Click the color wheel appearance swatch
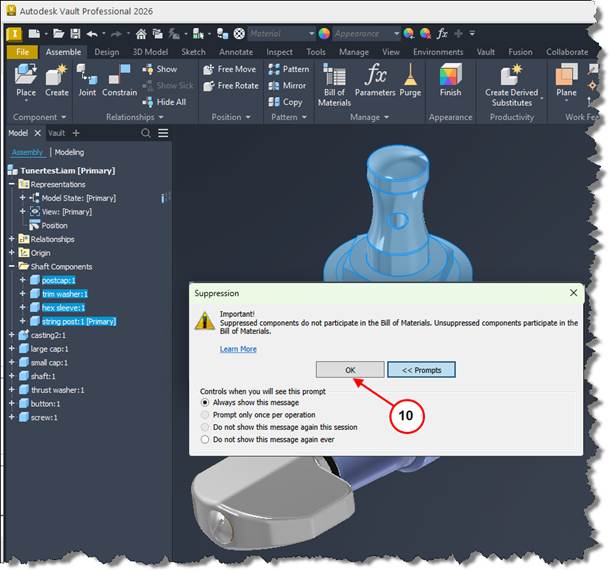Image resolution: width=610 pixels, height=571 pixels. point(324,34)
